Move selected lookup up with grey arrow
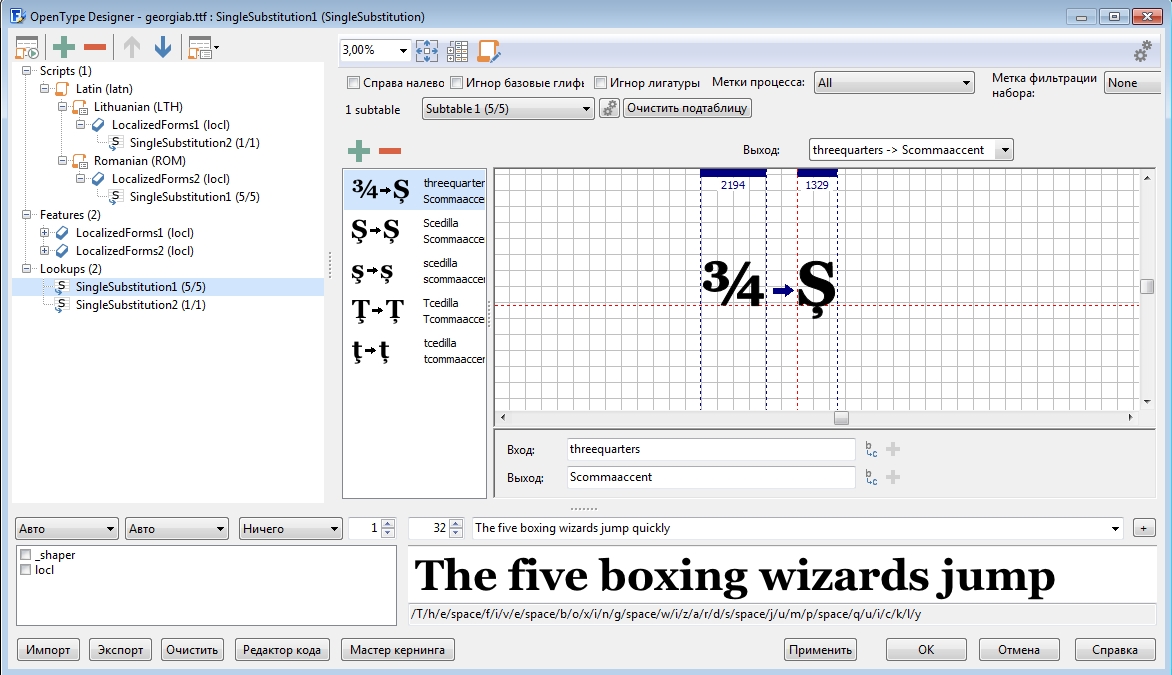This screenshot has height=675, width=1172. coord(132,47)
